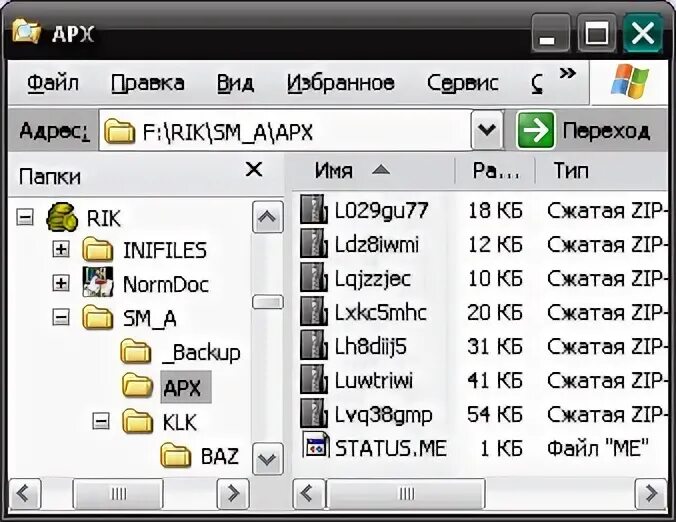Click the NormDoc folder icon
Image resolution: width=676 pixels, height=522 pixels.
[x=98, y=281]
